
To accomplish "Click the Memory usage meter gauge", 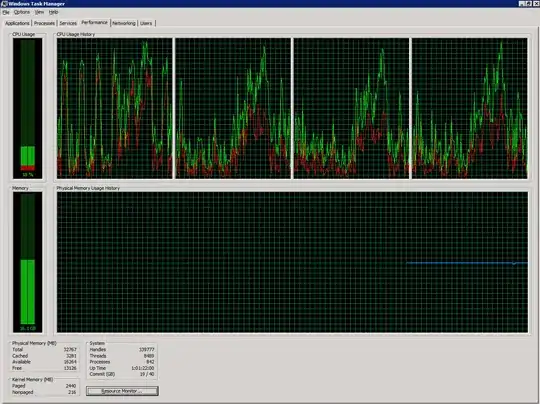I will pos(28,262).
